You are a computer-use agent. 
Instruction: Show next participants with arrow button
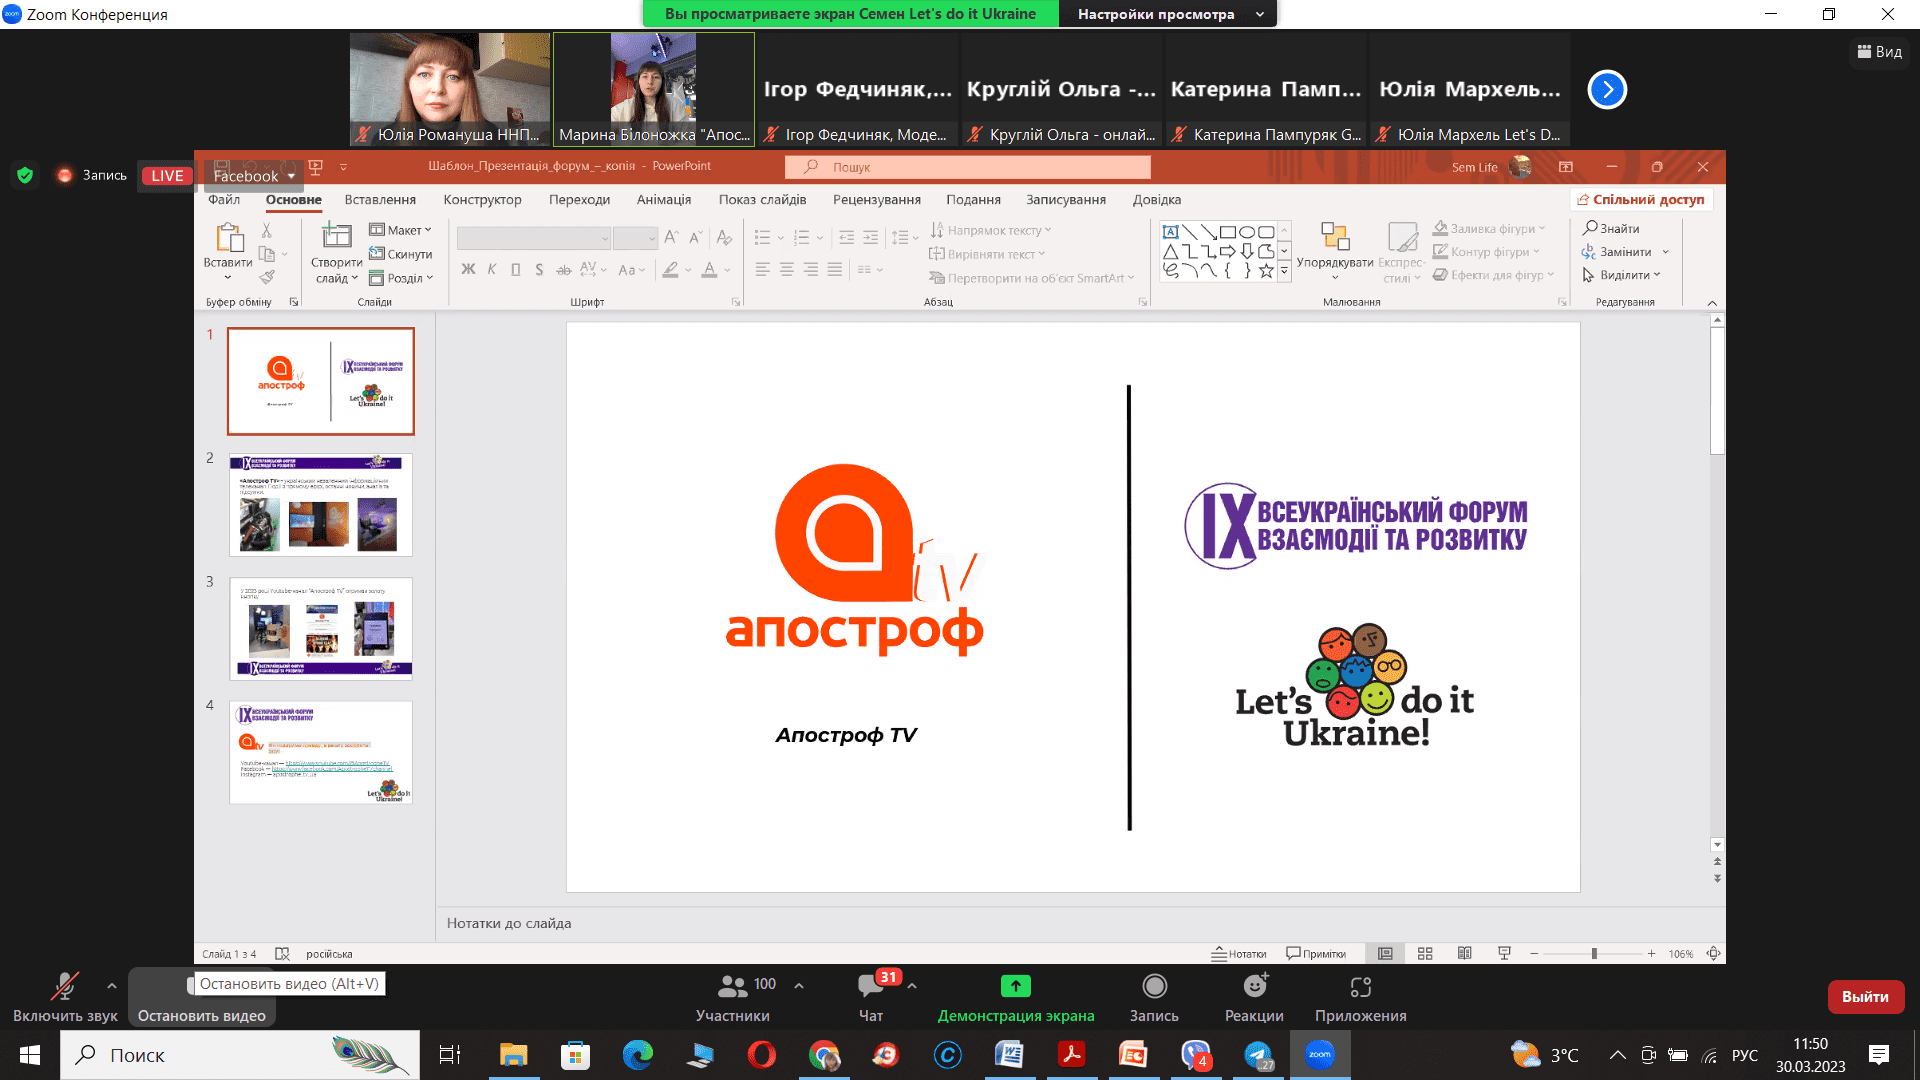[x=1607, y=89]
